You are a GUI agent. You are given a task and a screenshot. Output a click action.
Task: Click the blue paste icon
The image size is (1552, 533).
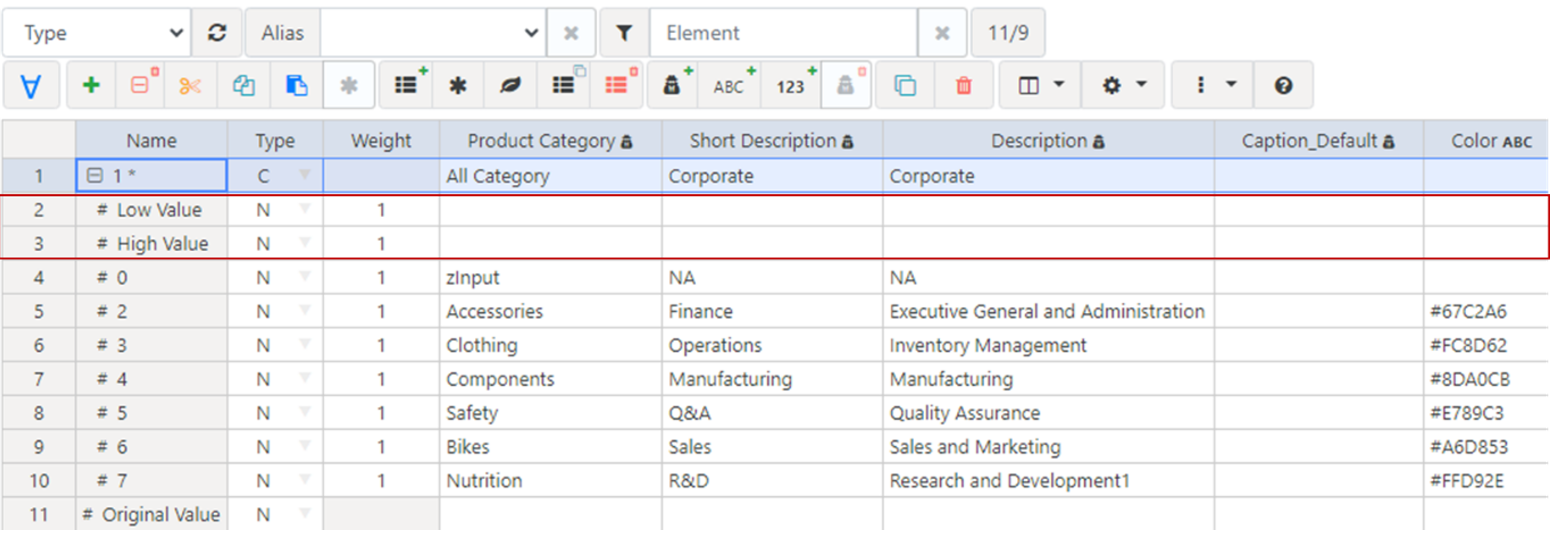coord(296,85)
